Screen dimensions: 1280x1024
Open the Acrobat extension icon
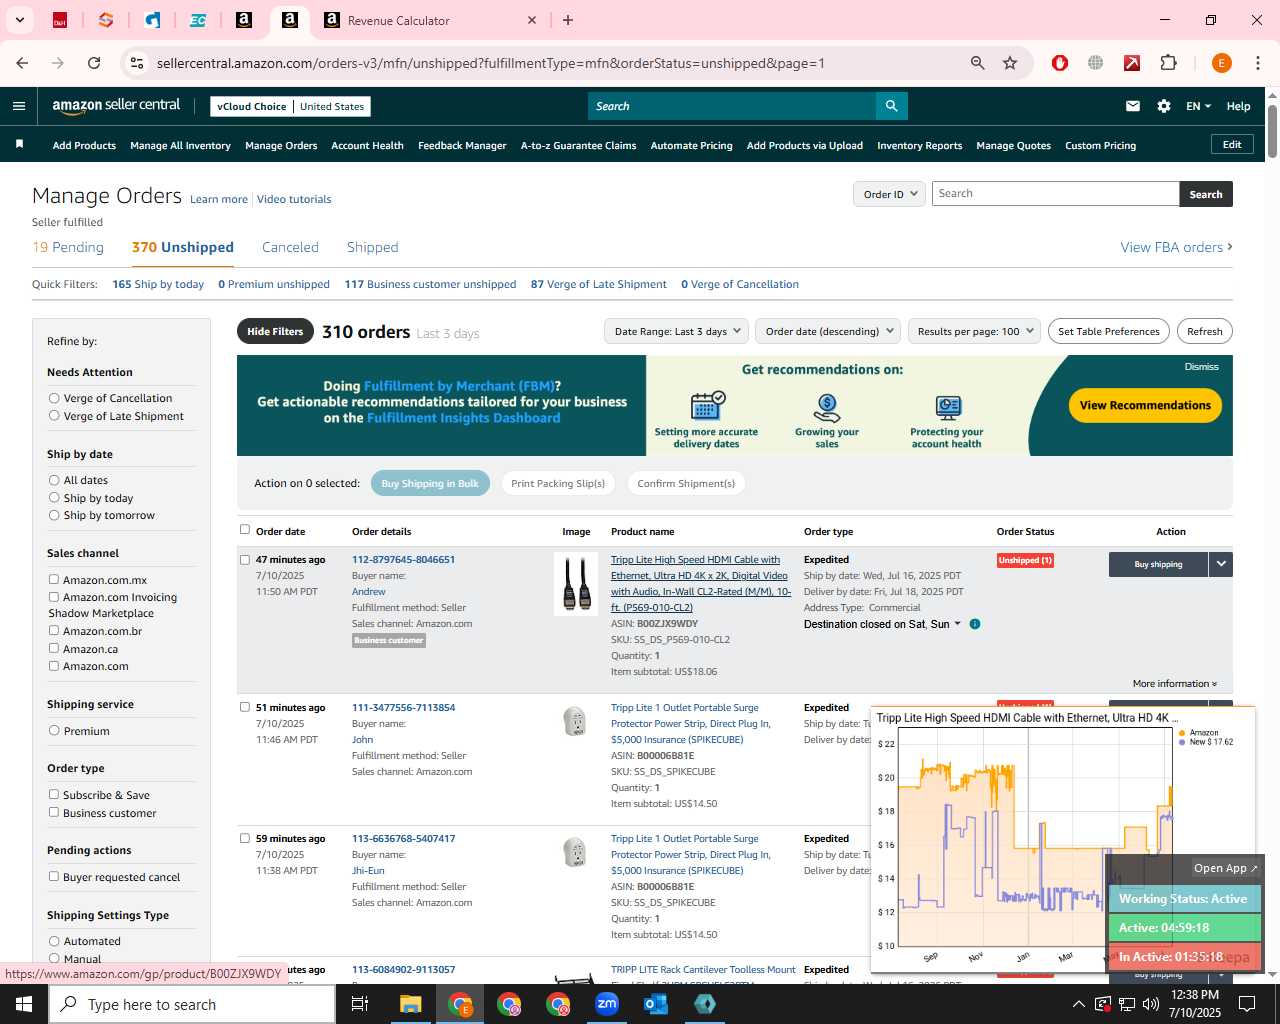(1132, 63)
